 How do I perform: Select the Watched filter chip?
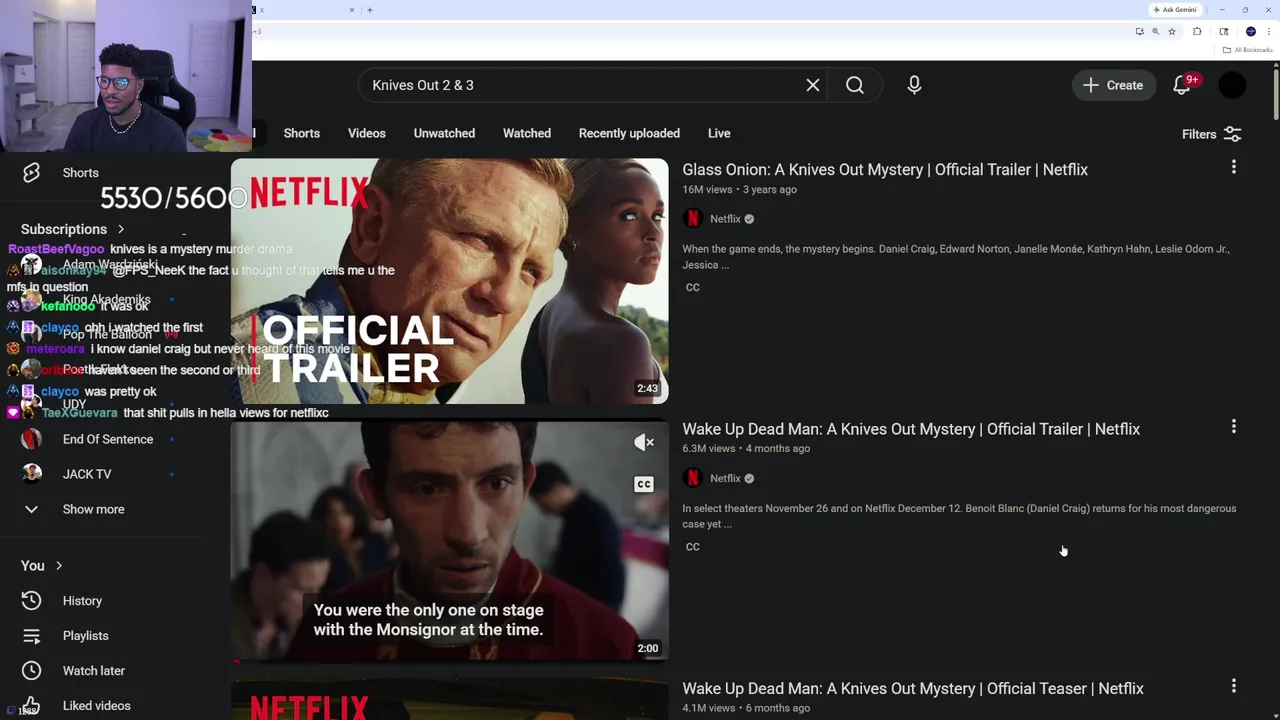click(x=527, y=133)
